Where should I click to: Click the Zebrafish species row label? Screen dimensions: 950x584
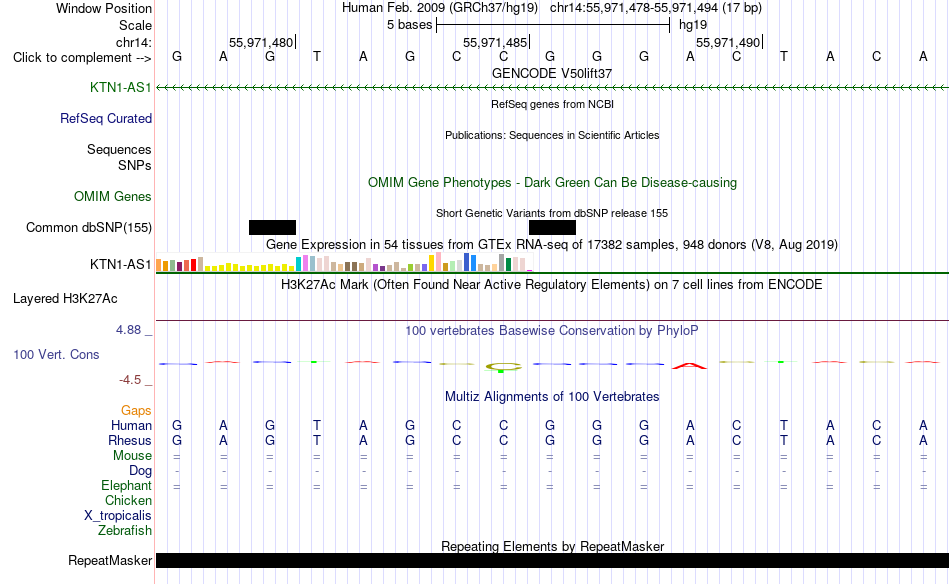(125, 531)
